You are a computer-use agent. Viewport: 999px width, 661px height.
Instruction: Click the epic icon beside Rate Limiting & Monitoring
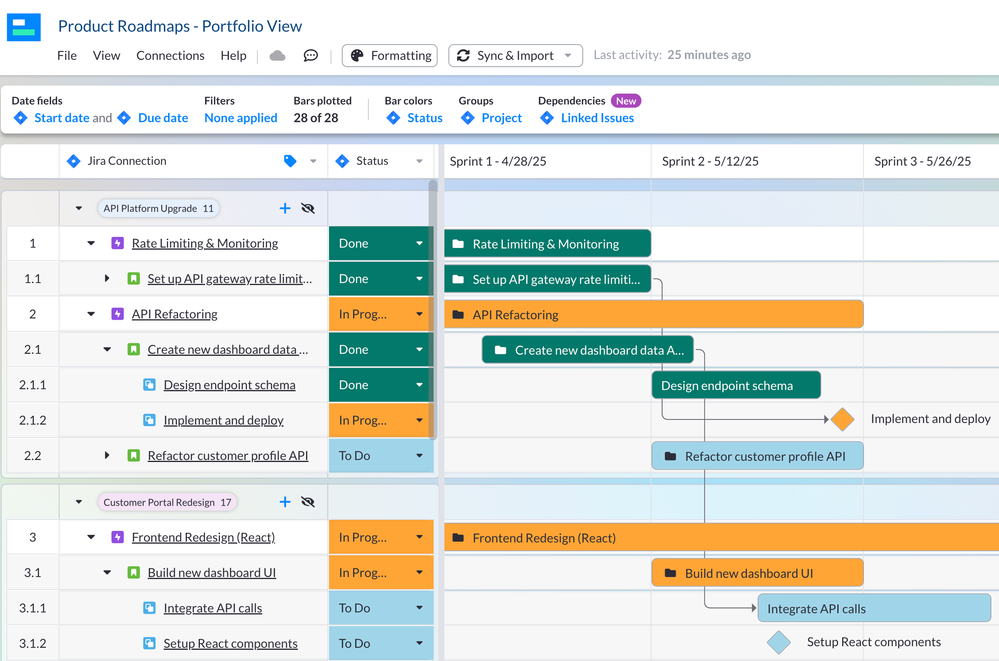(117, 243)
